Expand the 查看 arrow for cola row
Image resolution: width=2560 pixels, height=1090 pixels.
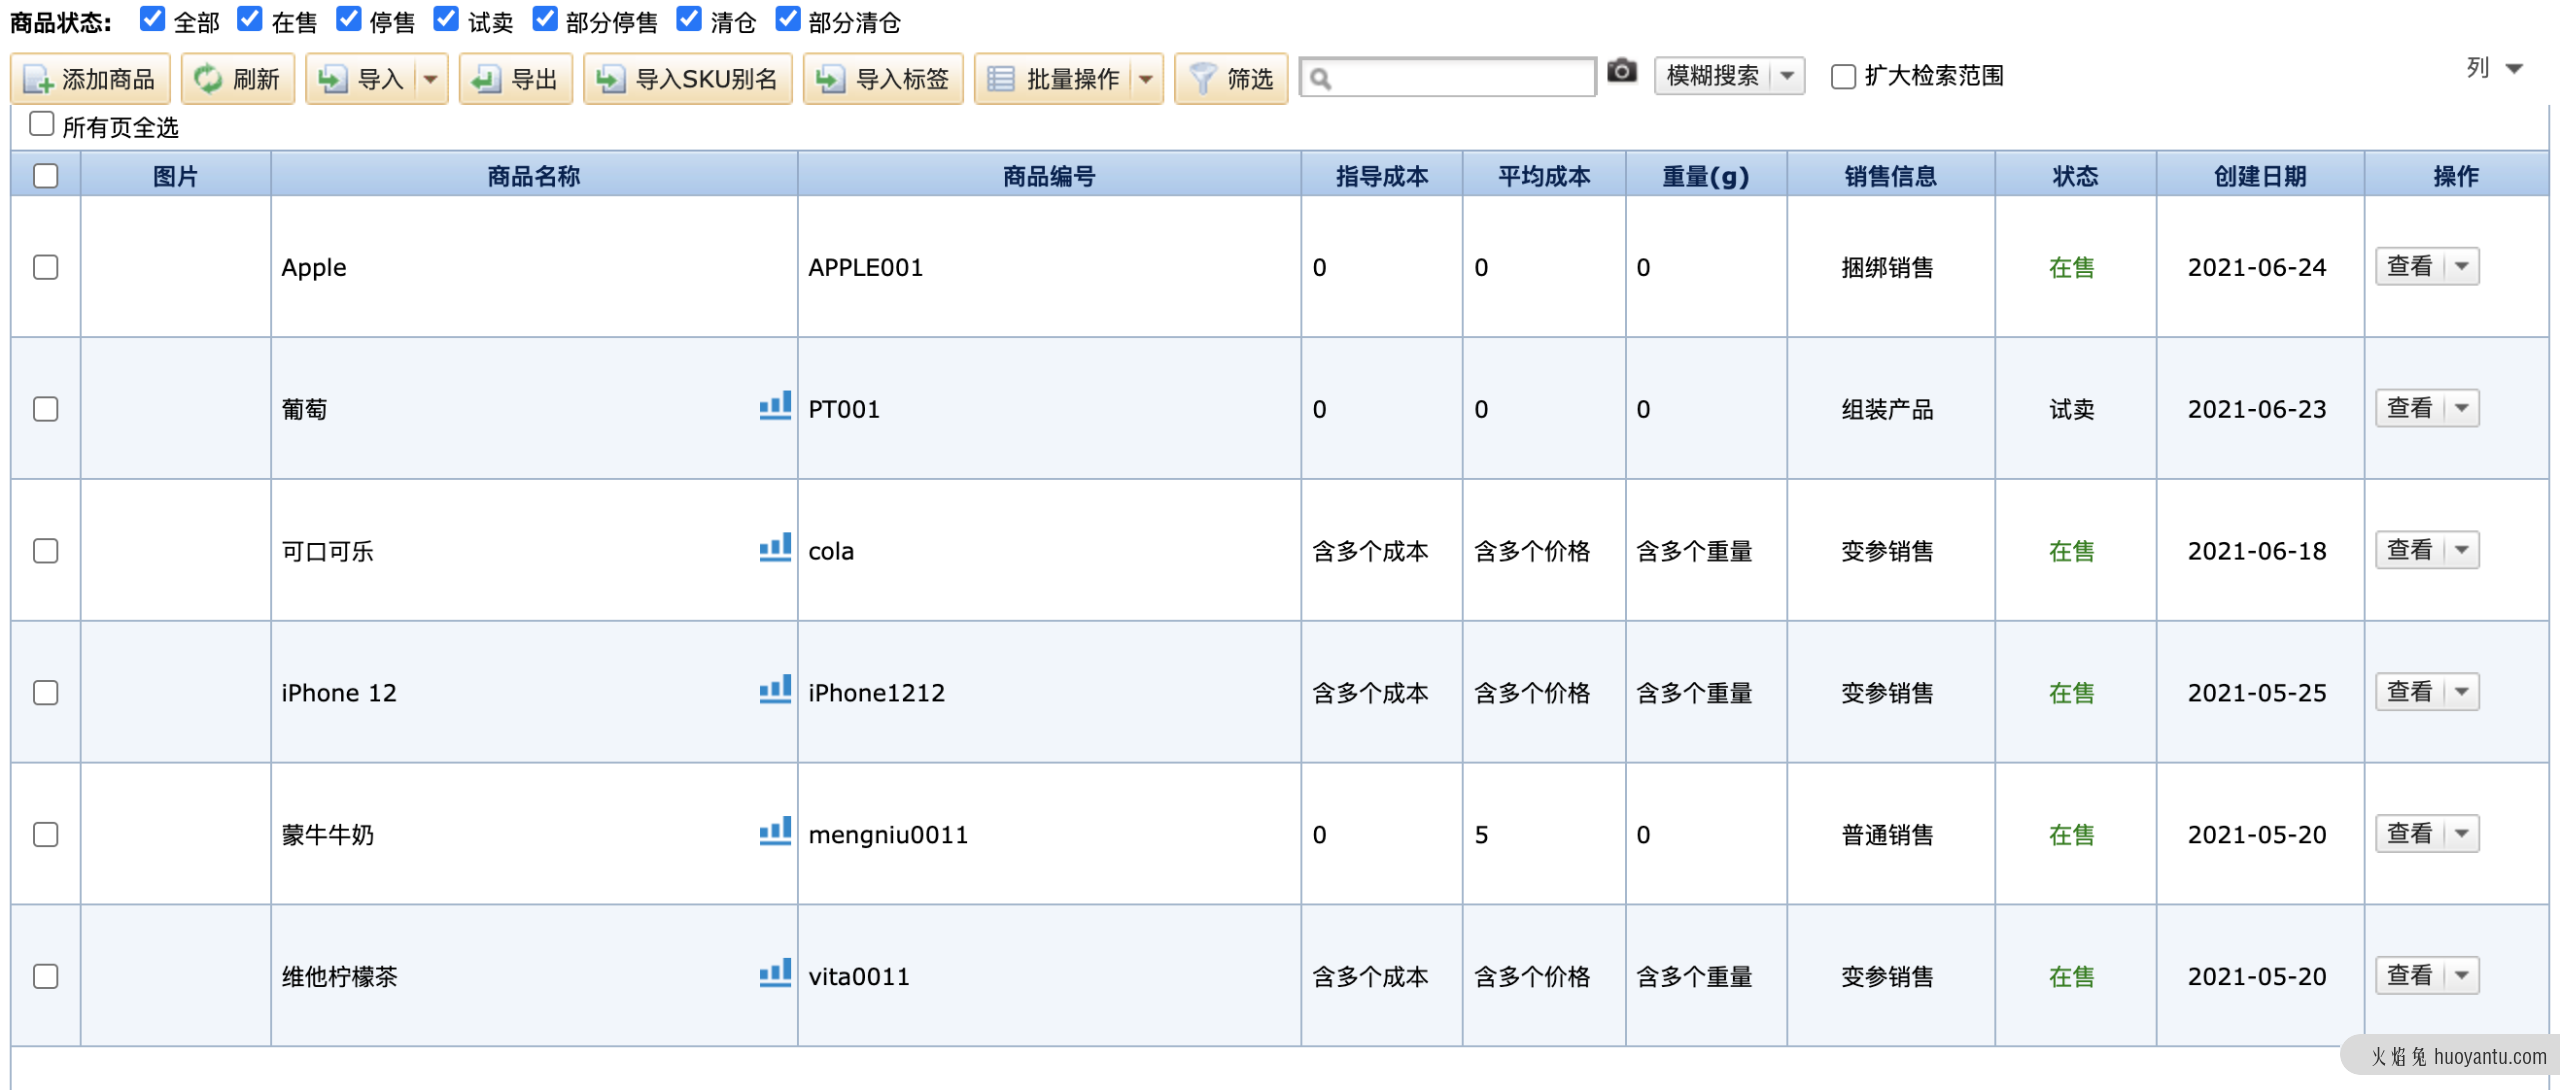pyautogui.click(x=2462, y=551)
